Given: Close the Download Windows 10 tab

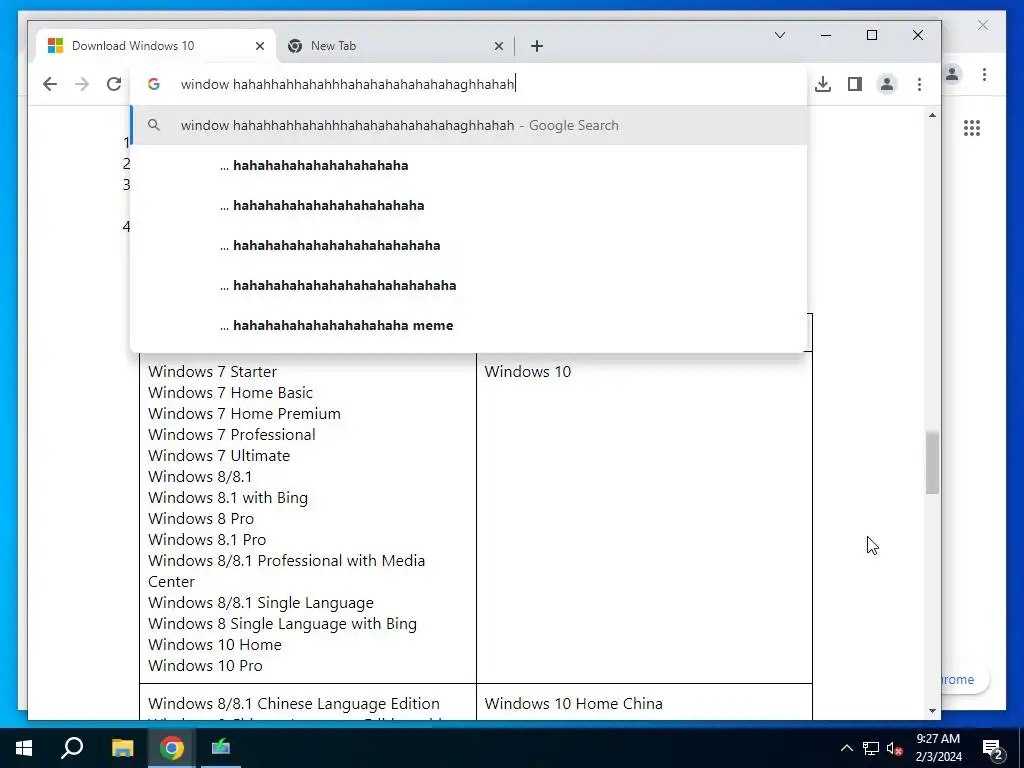Looking at the screenshot, I should 260,46.
